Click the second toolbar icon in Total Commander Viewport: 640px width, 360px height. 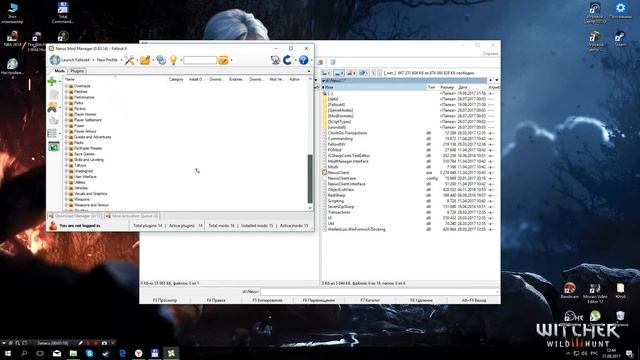(333, 62)
